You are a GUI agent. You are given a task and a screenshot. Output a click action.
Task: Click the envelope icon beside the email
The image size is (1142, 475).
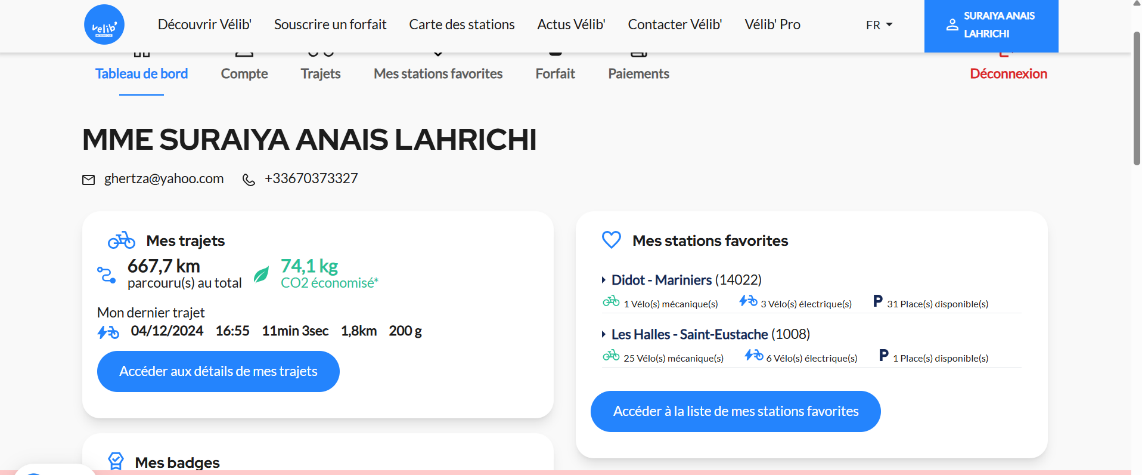88,180
